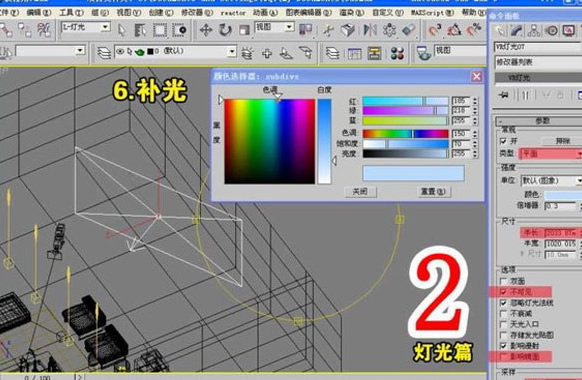This screenshot has height=380, width=582.
Task: Toggle the 双面 checkbox
Action: tap(503, 281)
